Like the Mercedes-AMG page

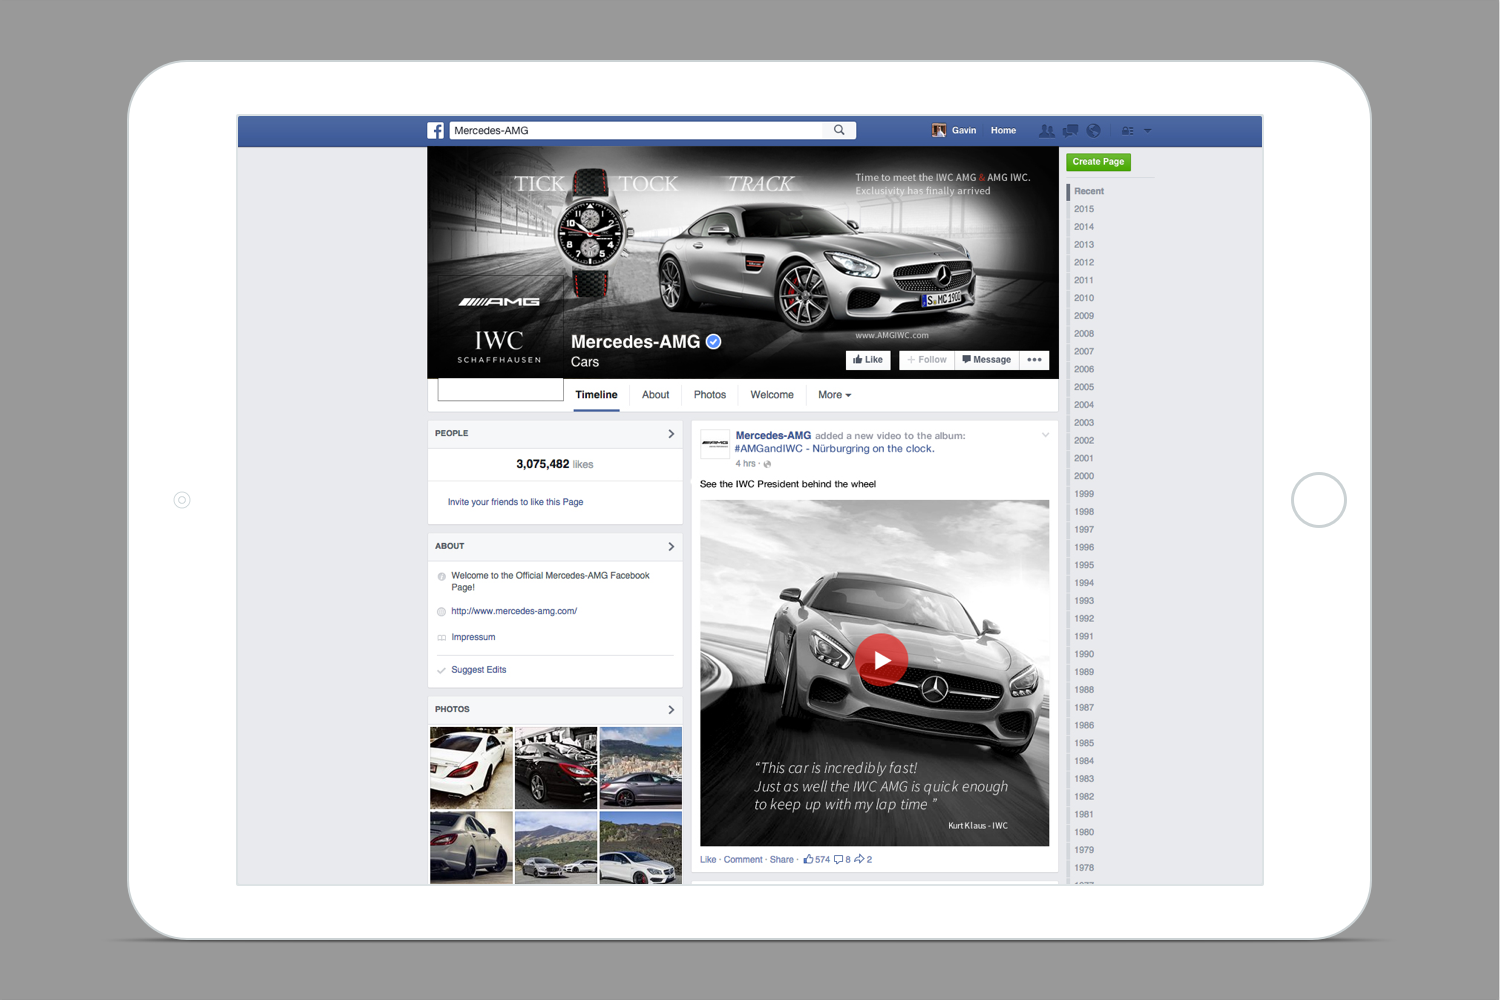(868, 360)
